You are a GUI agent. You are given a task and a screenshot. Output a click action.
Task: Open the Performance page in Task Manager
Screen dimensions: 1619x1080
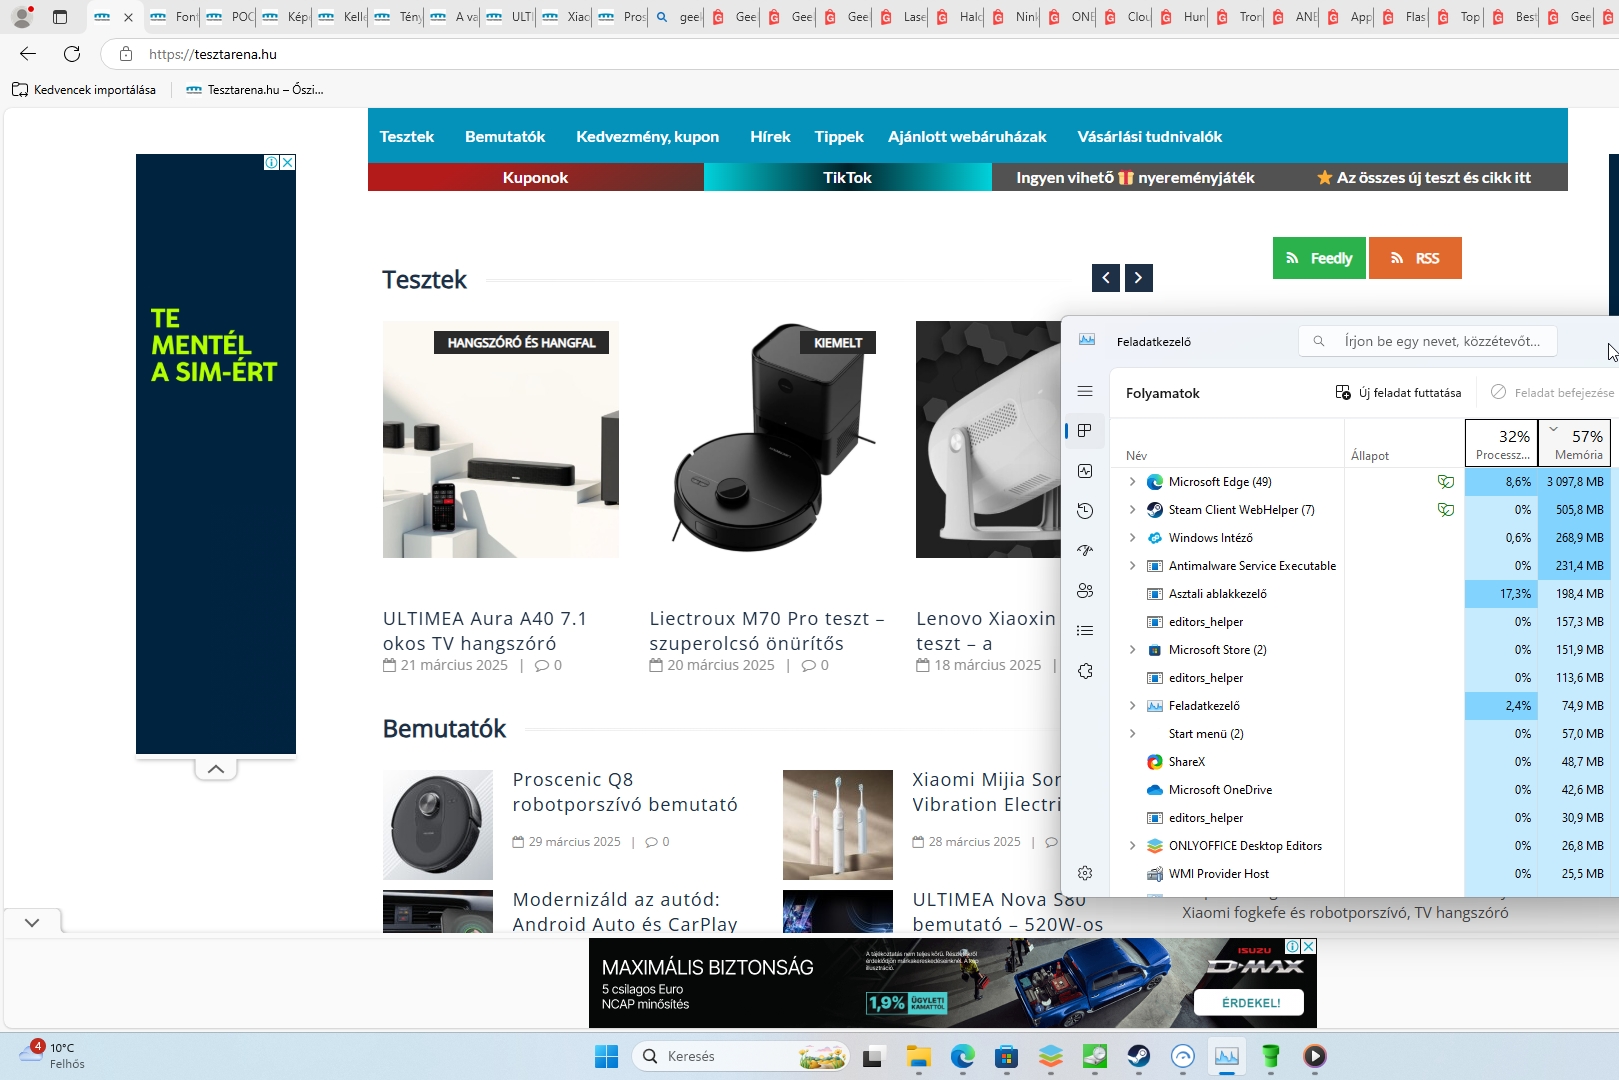click(x=1085, y=471)
